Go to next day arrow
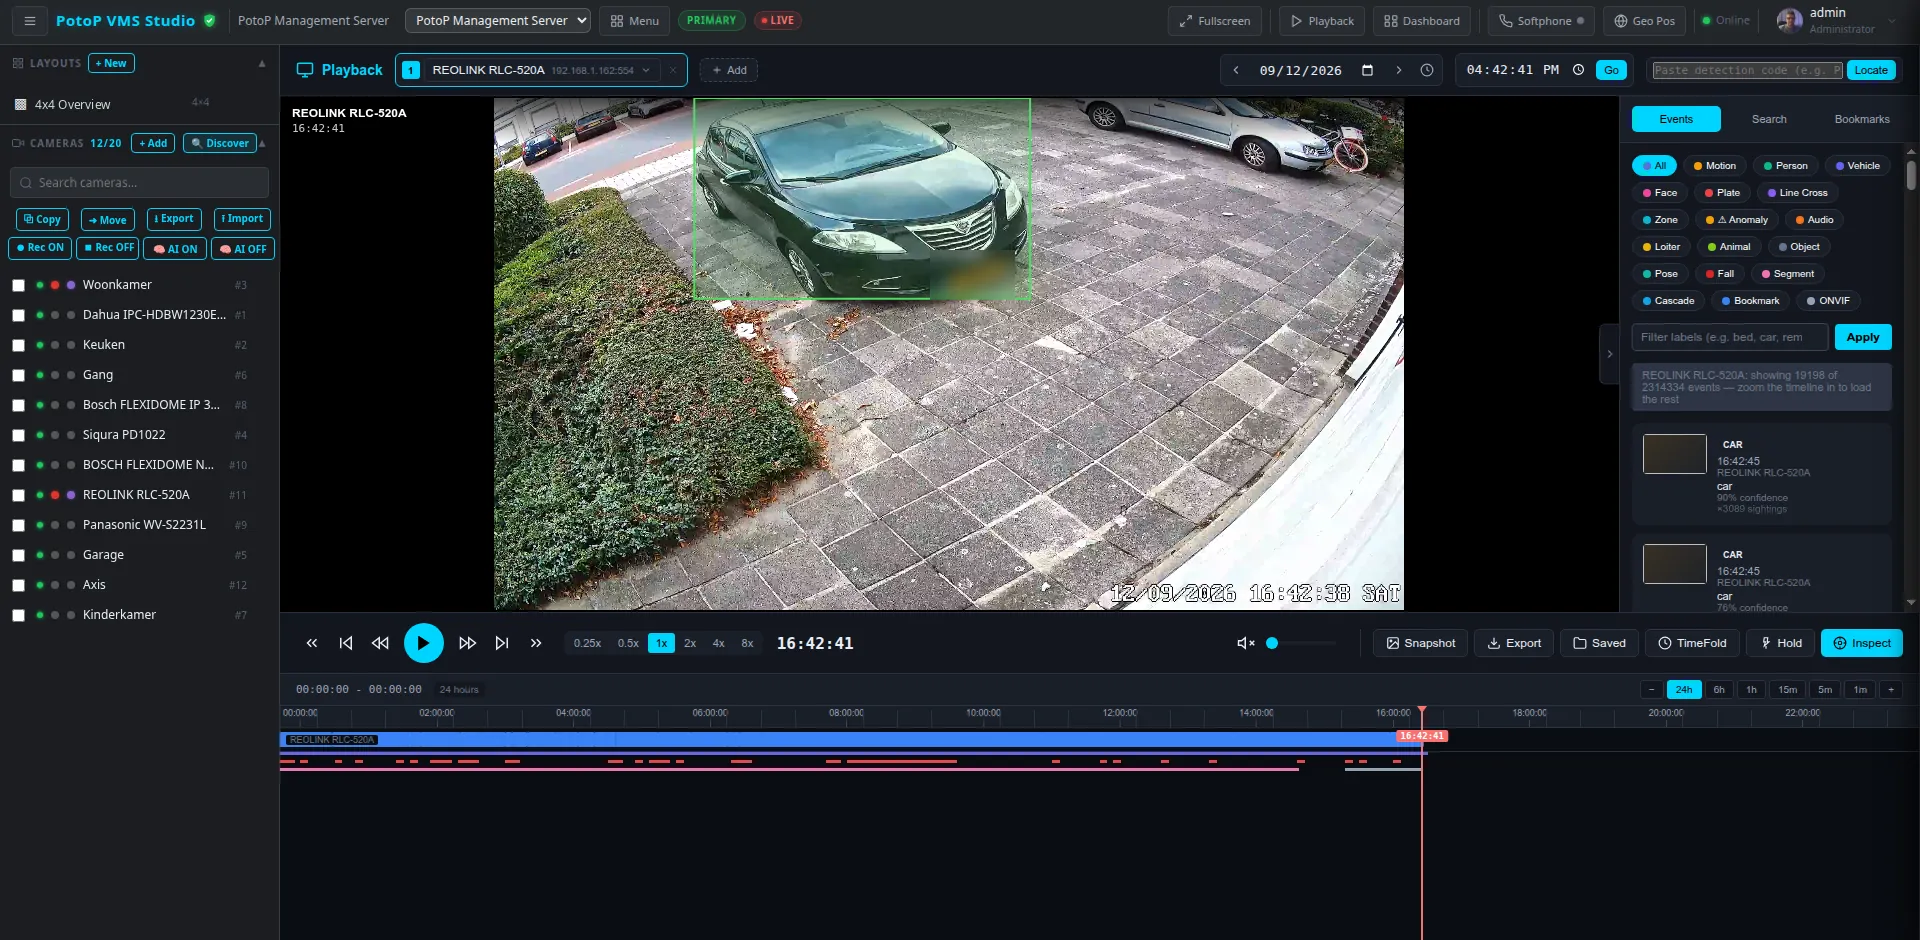The height and width of the screenshot is (940, 1920). pyautogui.click(x=1398, y=70)
